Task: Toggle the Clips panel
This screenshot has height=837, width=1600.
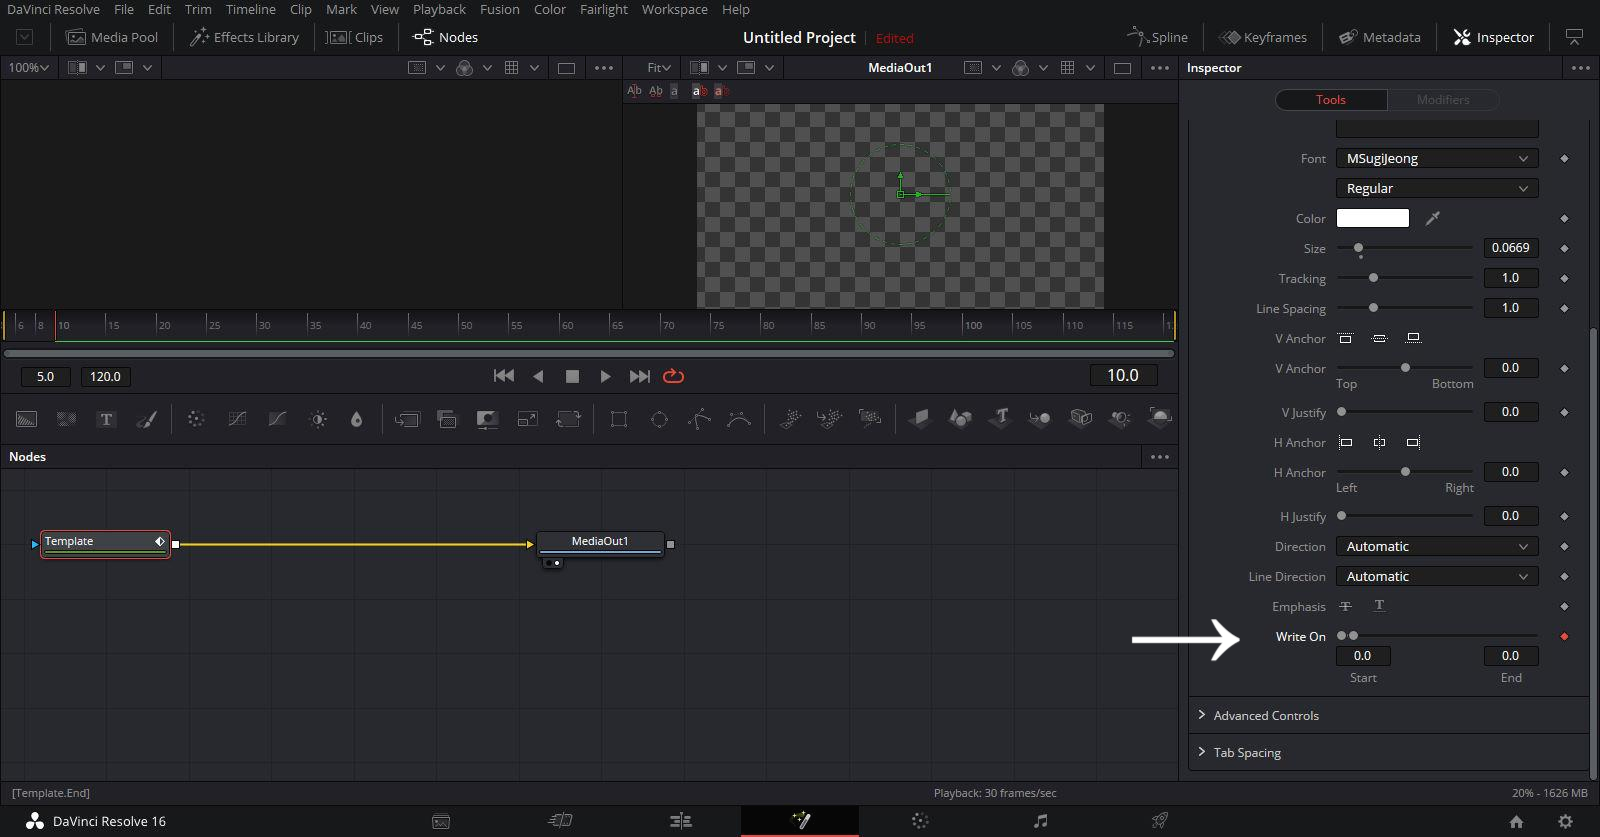Action: coord(355,37)
